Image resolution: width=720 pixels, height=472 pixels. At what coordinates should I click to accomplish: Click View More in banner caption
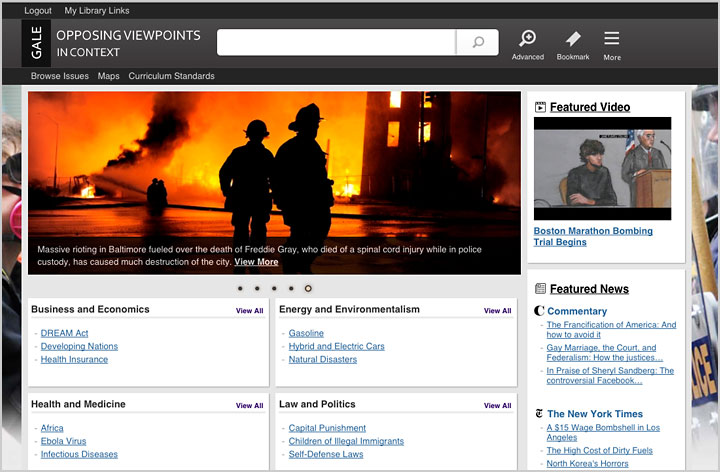click(x=256, y=262)
